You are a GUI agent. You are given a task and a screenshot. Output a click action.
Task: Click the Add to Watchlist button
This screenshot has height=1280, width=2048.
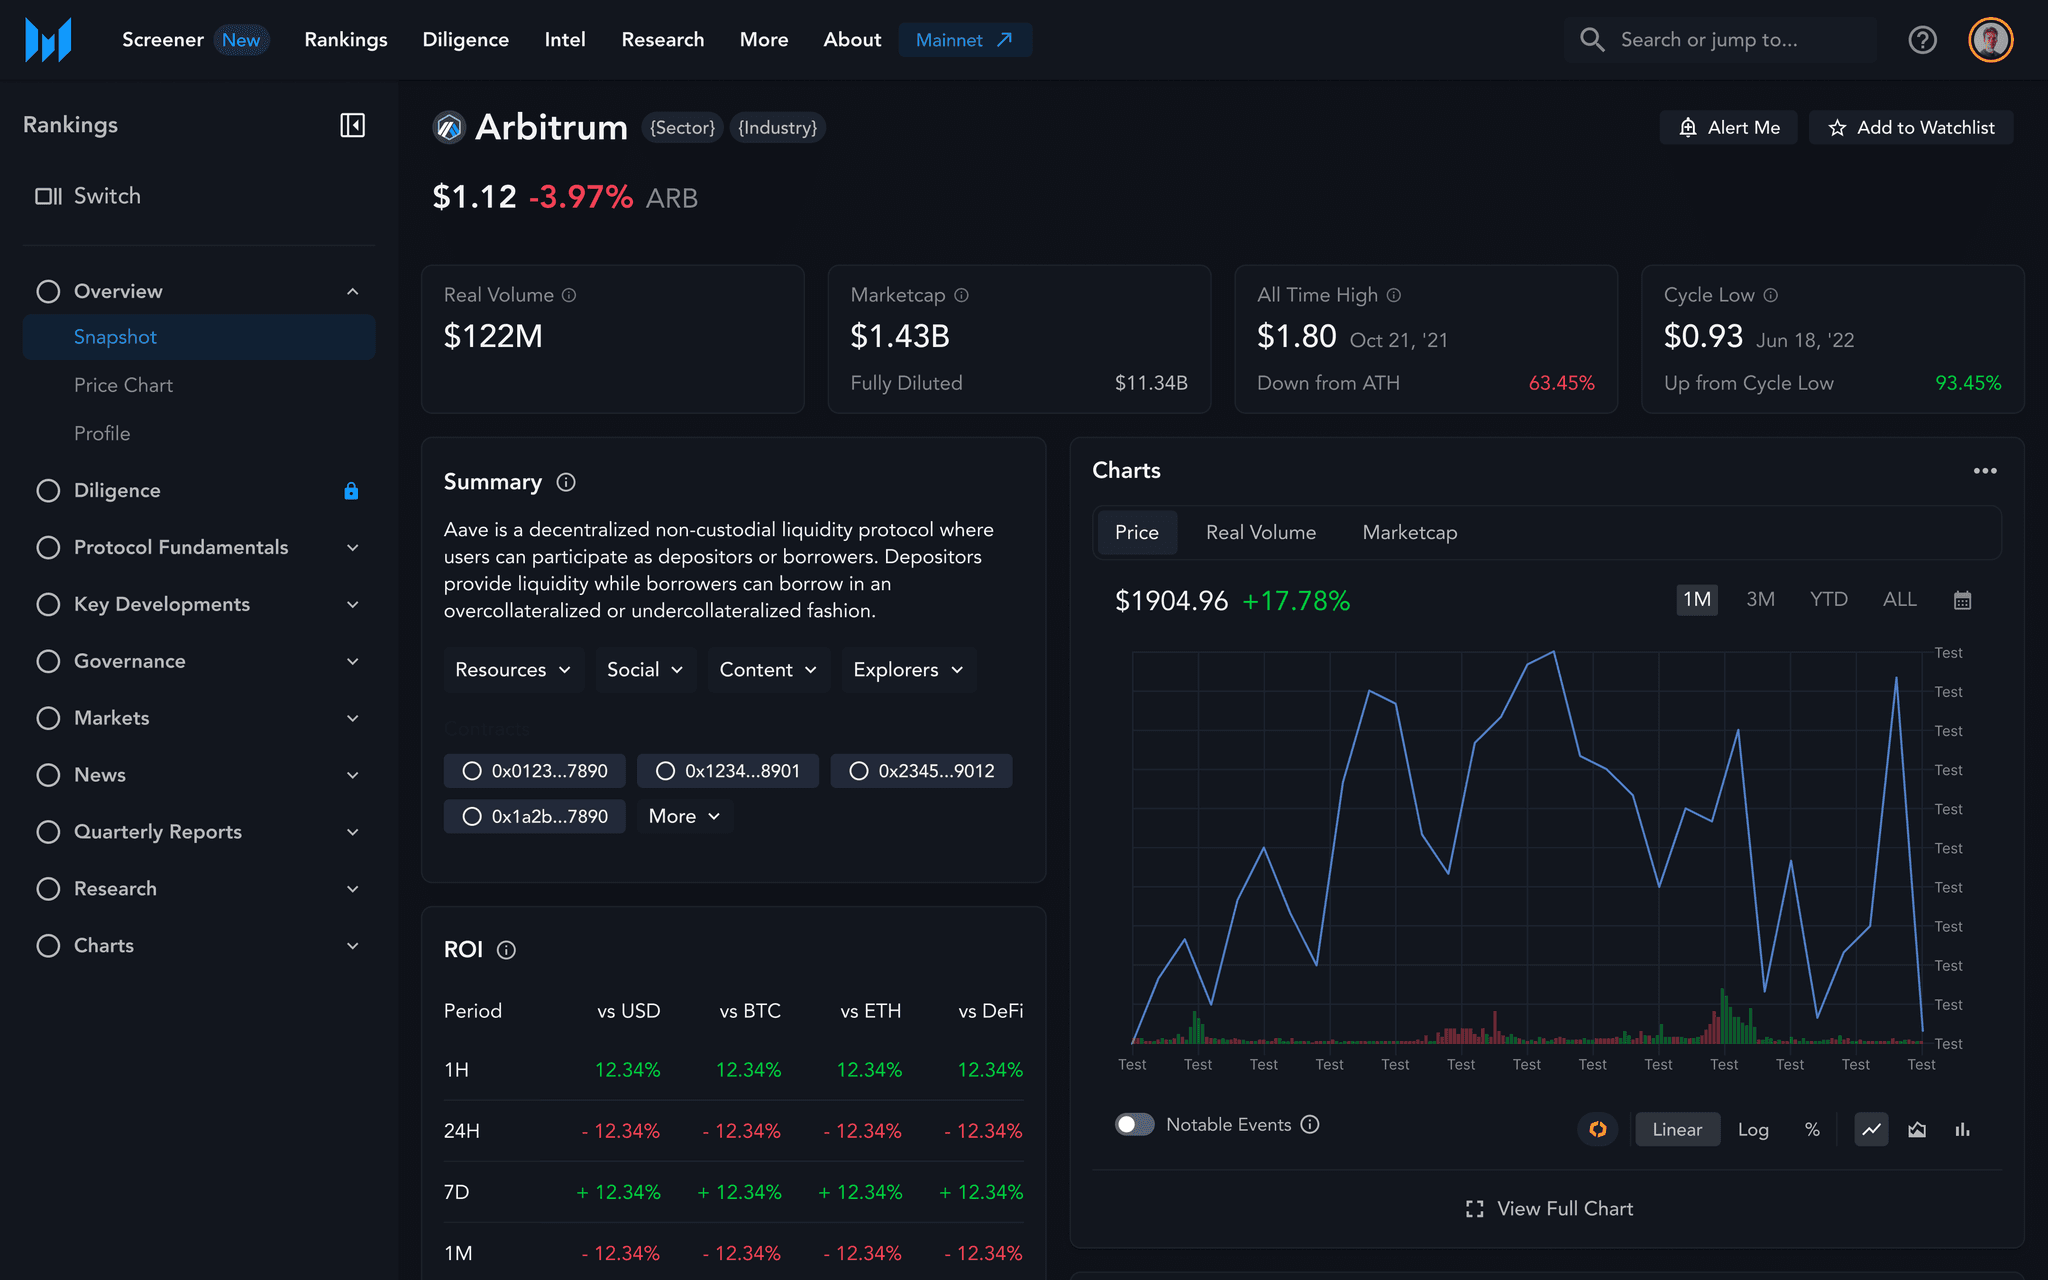1910,128
